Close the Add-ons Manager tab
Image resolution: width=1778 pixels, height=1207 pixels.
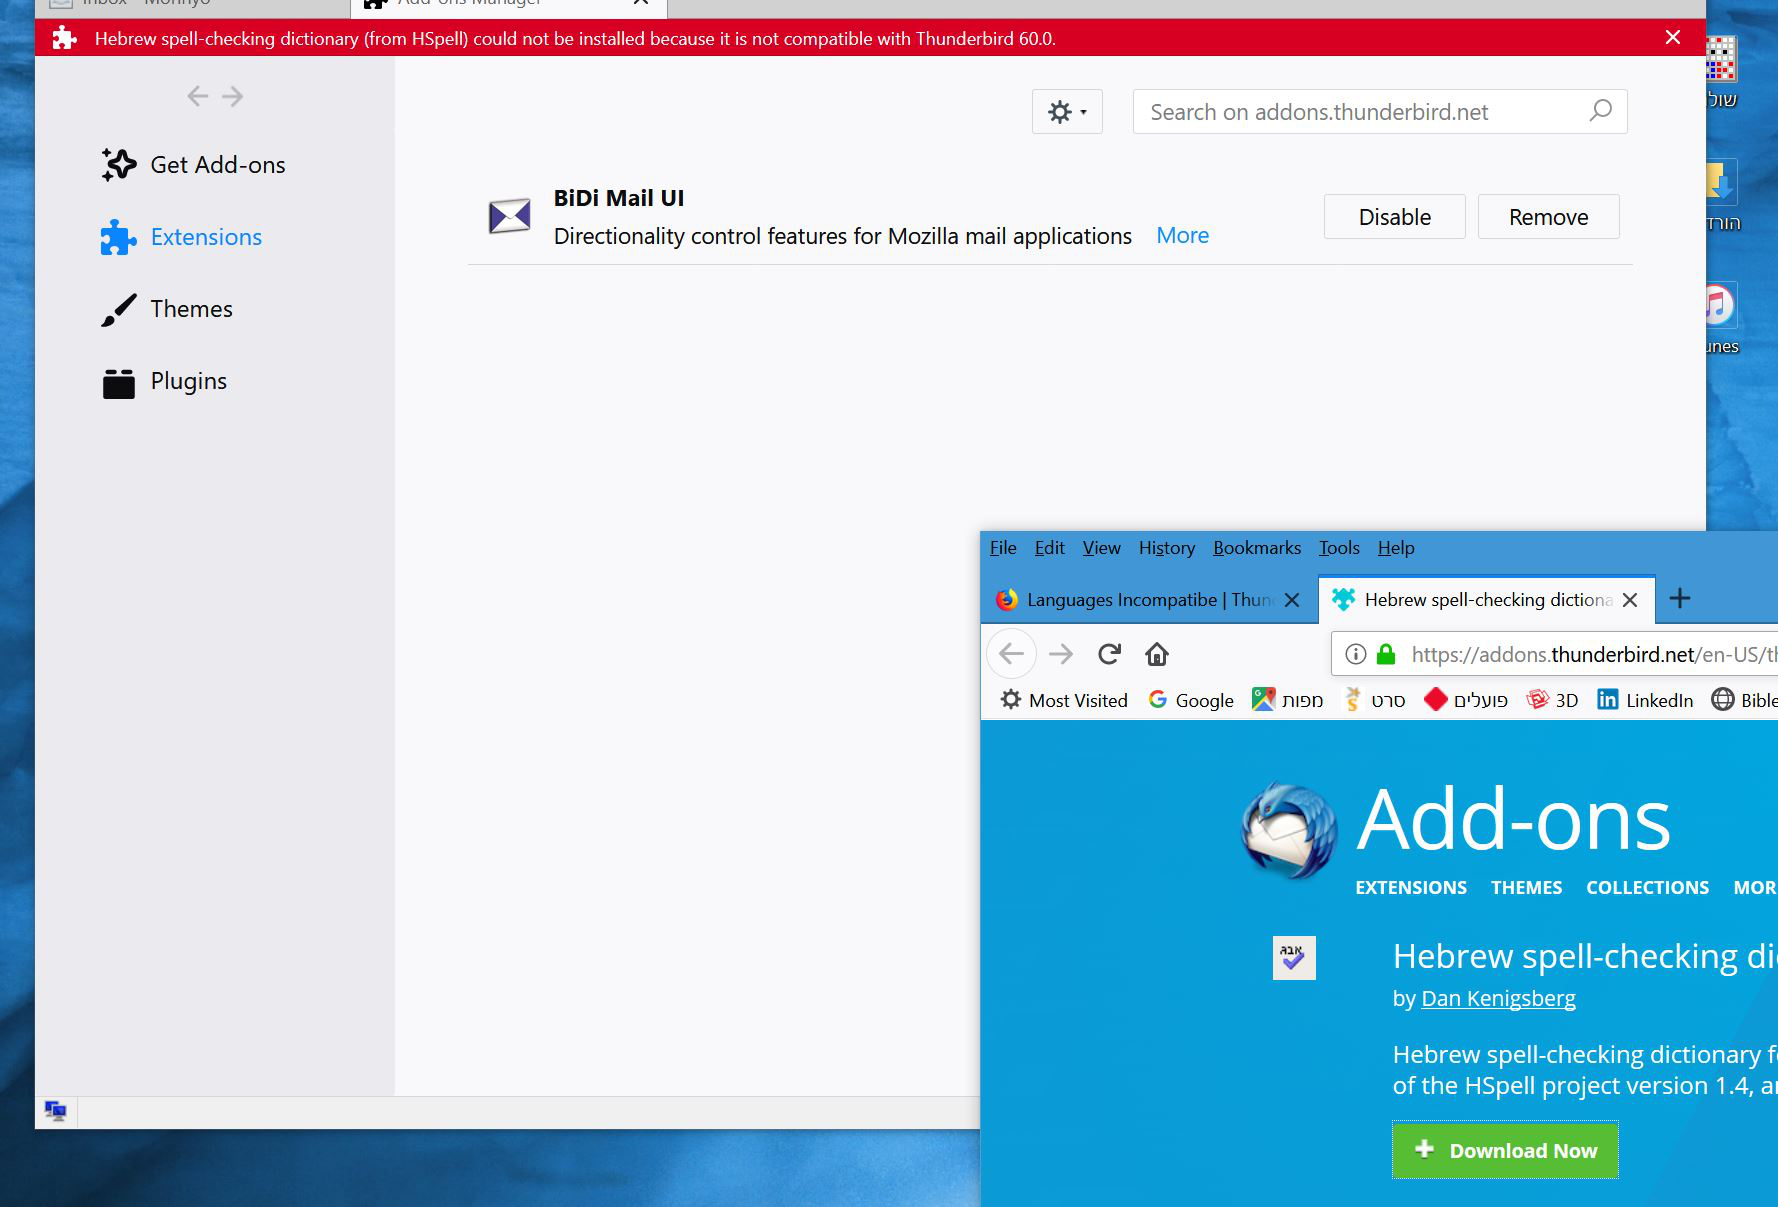click(641, 3)
